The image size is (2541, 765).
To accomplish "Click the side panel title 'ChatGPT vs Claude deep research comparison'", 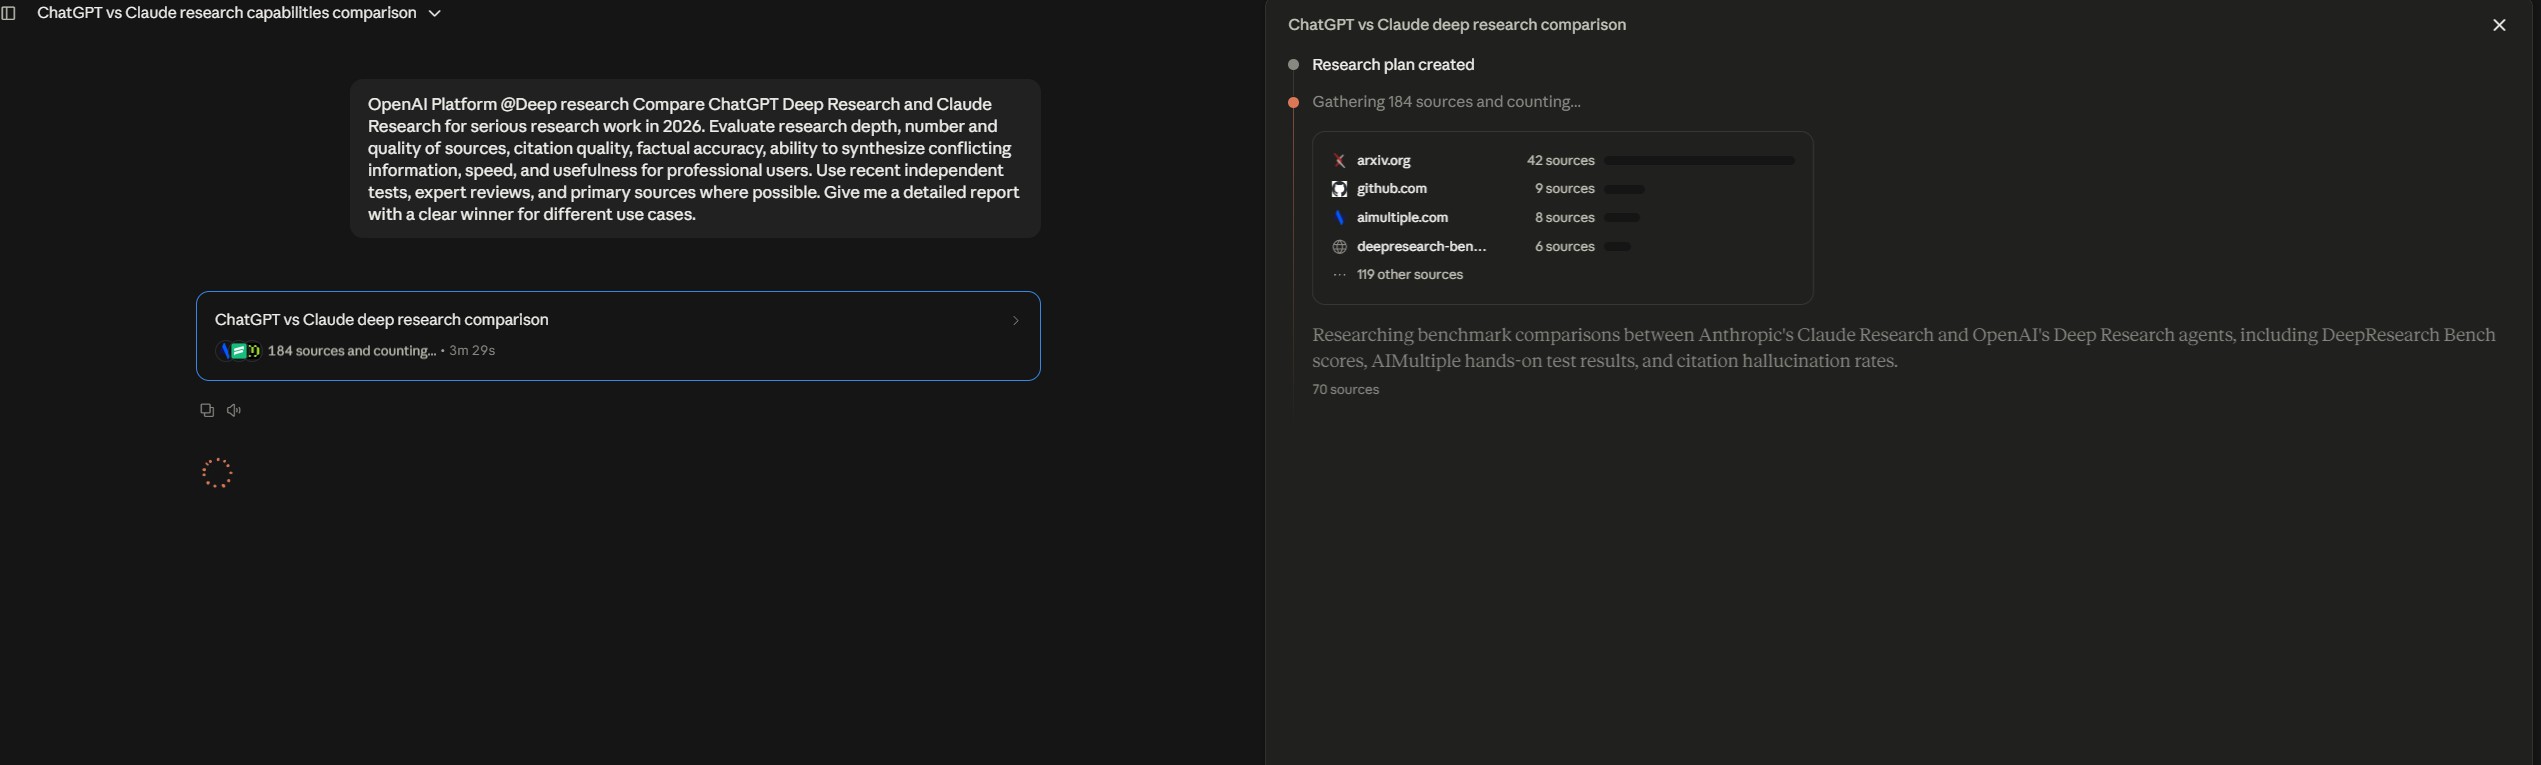I will 1457,25.
